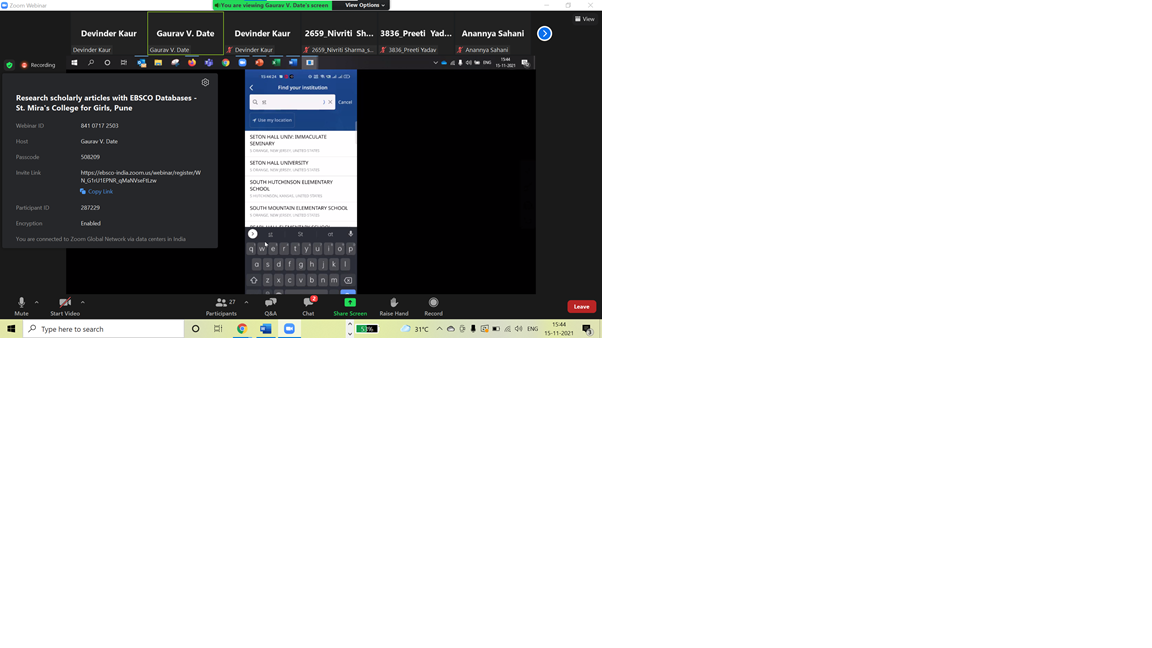
Task: Open the View layout menu
Action: 585,19
